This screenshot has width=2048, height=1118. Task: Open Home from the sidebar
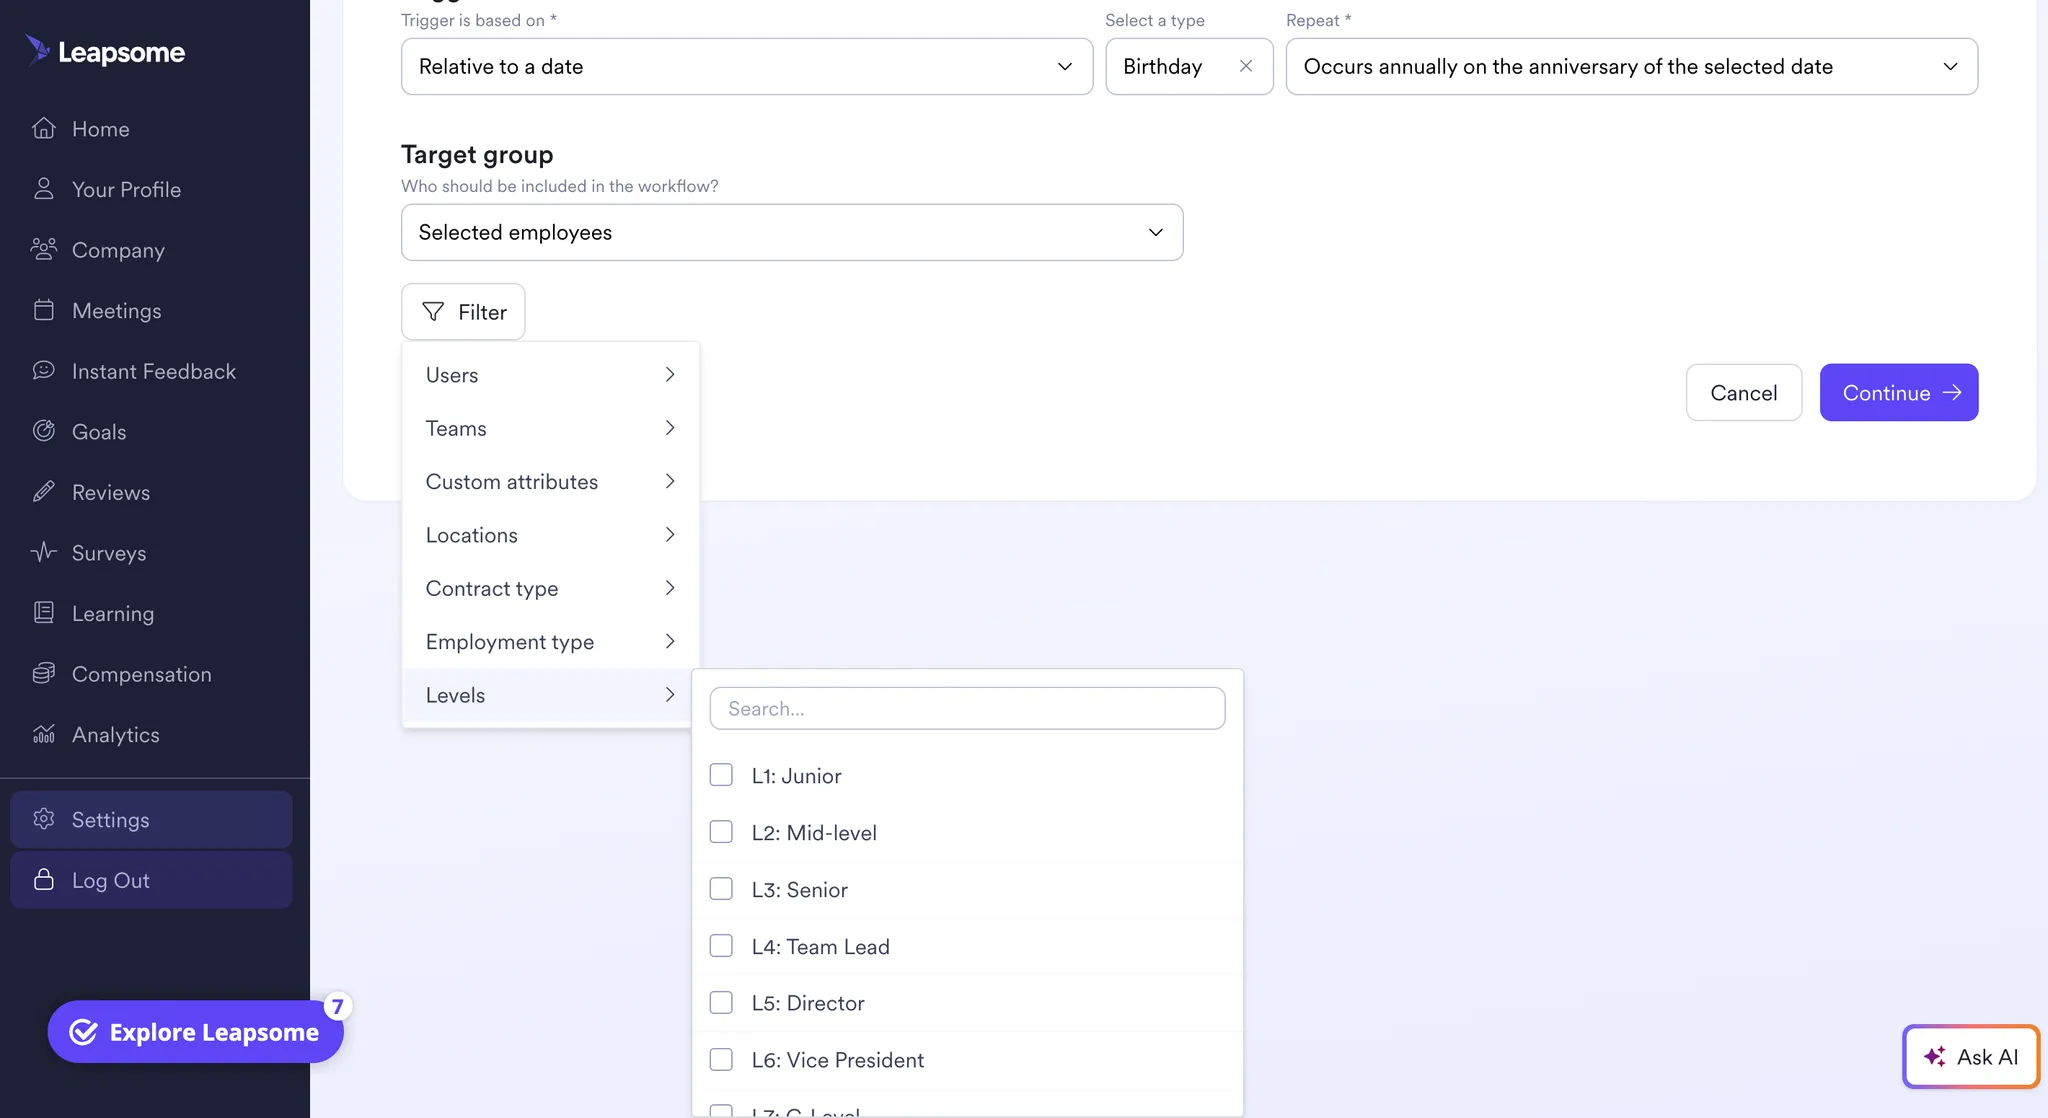pos(99,128)
